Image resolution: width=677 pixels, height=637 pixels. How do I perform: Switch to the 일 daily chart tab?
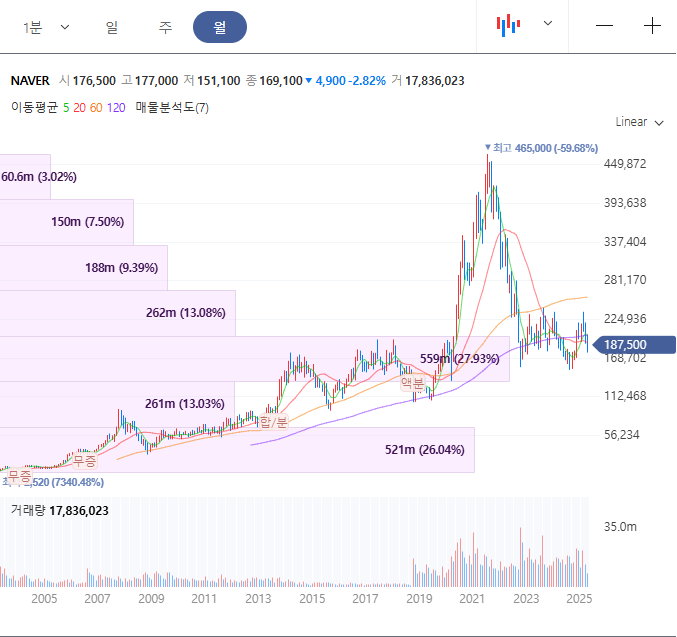(112, 28)
